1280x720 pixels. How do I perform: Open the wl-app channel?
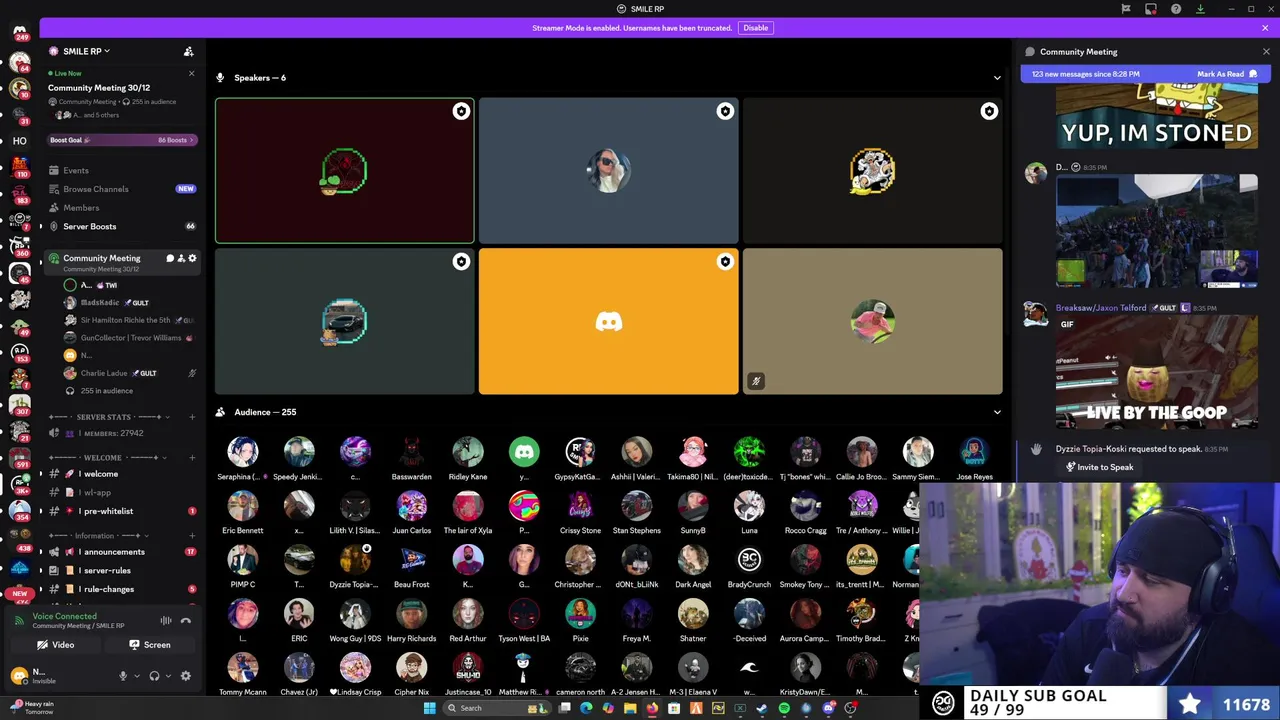pyautogui.click(x=97, y=492)
